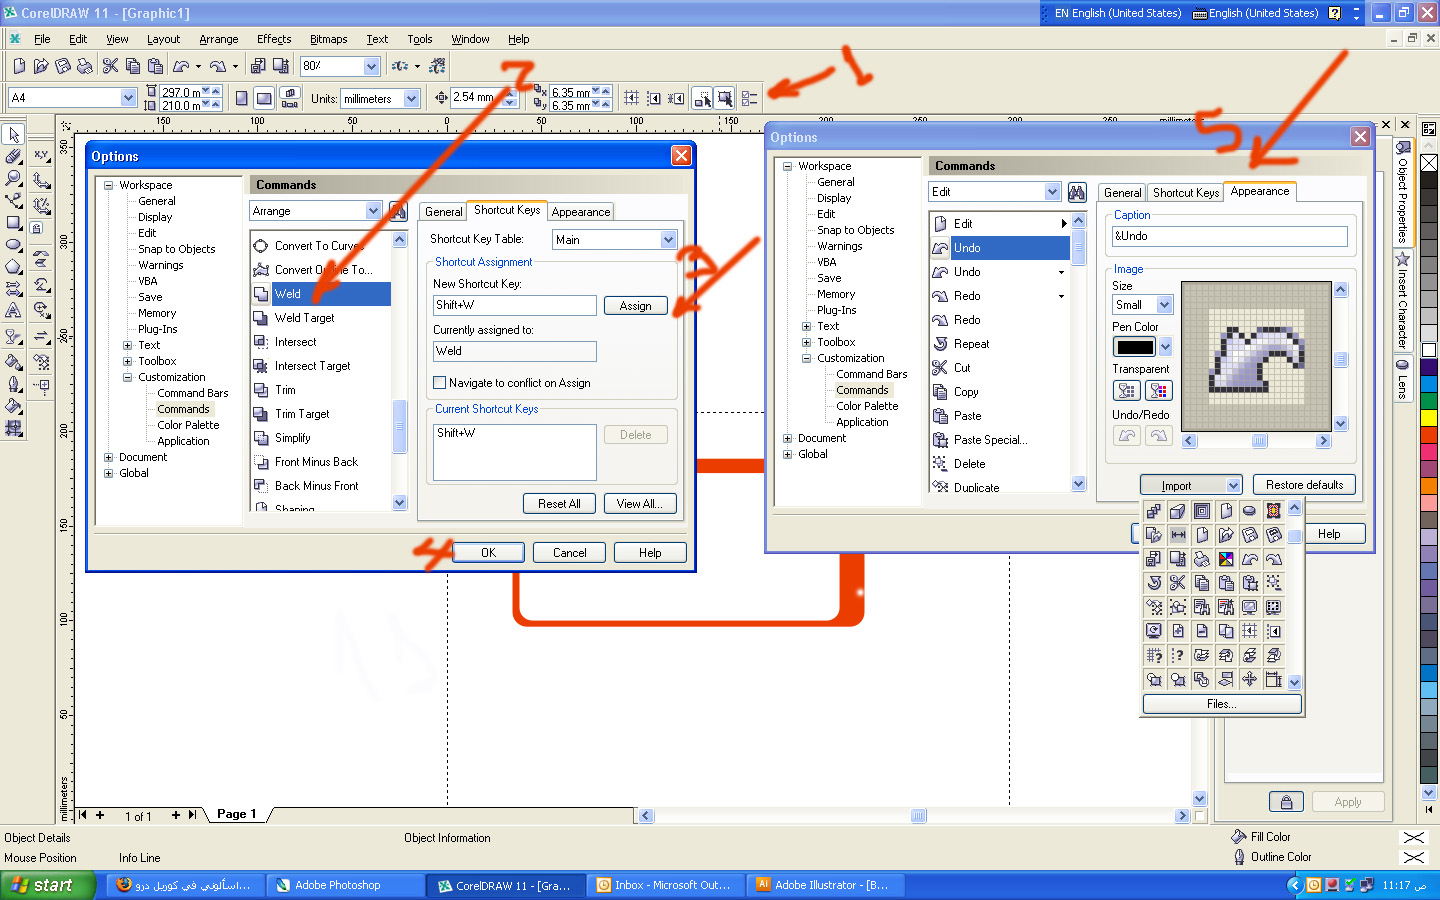Click the Save icon in the standard toolbar
The image size is (1440, 900).
coord(63,66)
